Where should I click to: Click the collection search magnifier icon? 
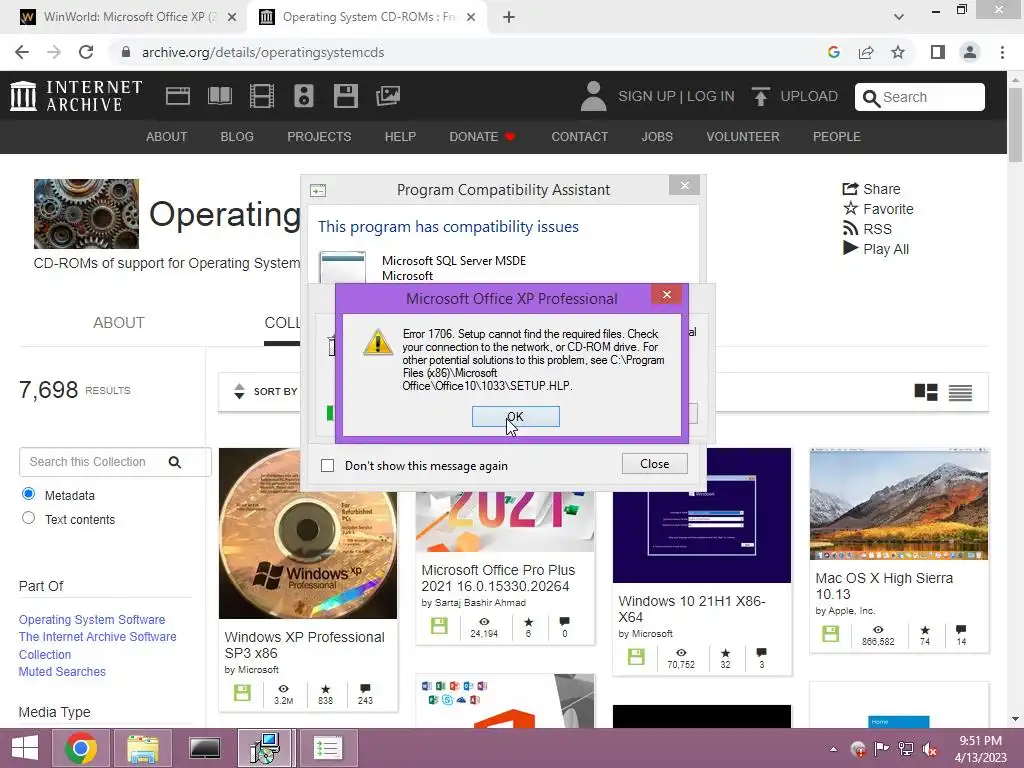(174, 462)
